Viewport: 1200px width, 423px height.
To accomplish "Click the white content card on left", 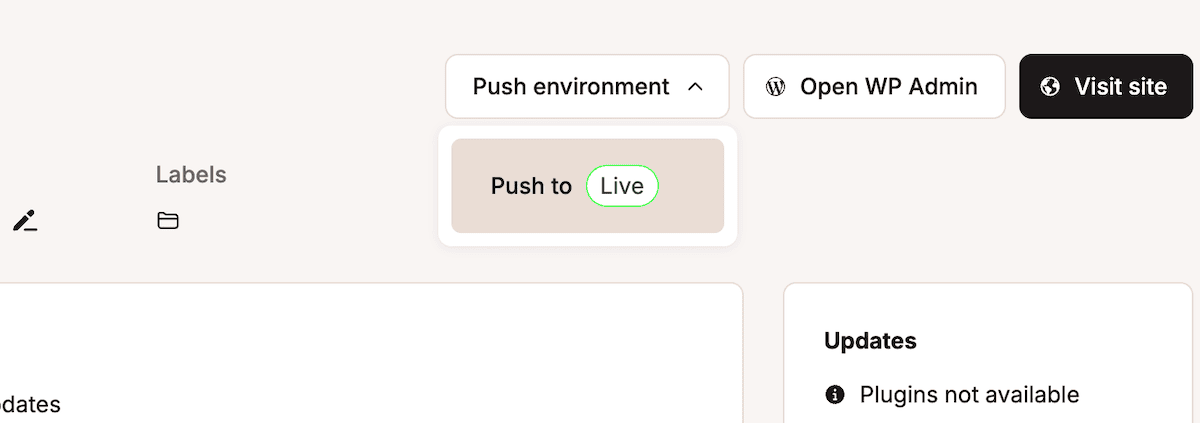I will click(370, 350).
